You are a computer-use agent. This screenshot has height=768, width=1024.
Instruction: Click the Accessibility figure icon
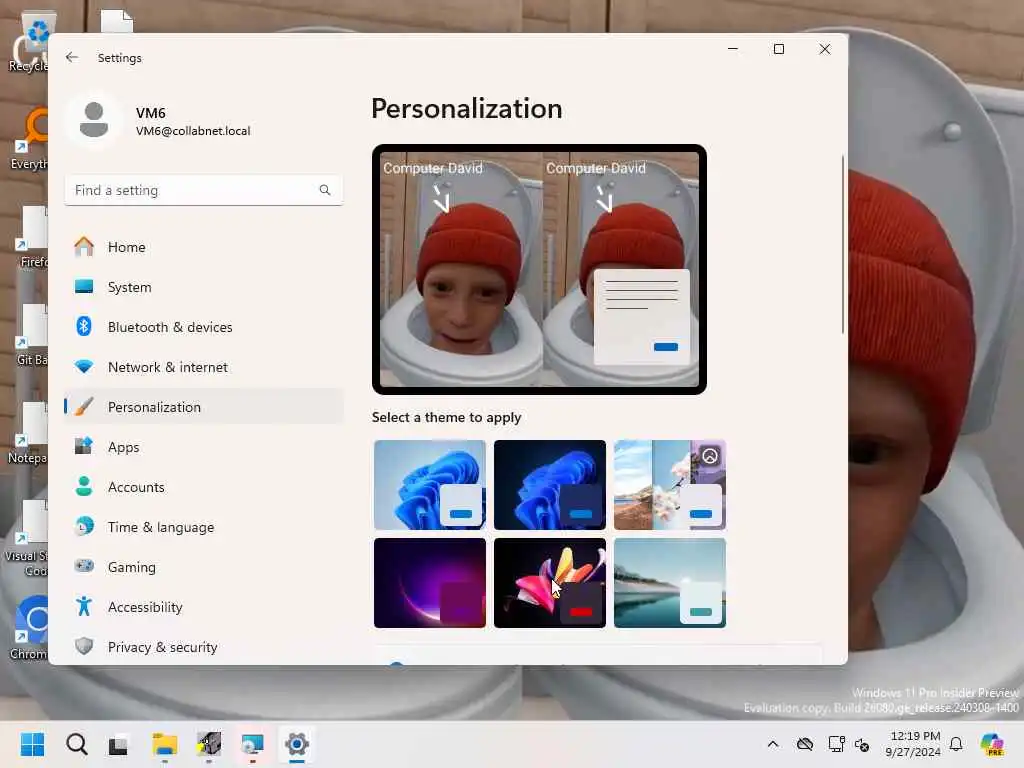pyautogui.click(x=84, y=607)
